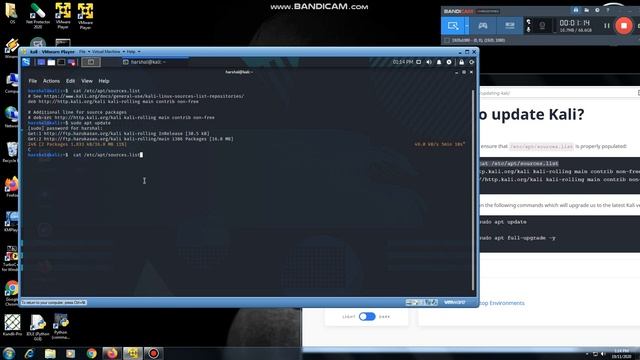The width and height of the screenshot is (640, 360).
Task: Click the VMware status bar device icons
Action: 422,302
